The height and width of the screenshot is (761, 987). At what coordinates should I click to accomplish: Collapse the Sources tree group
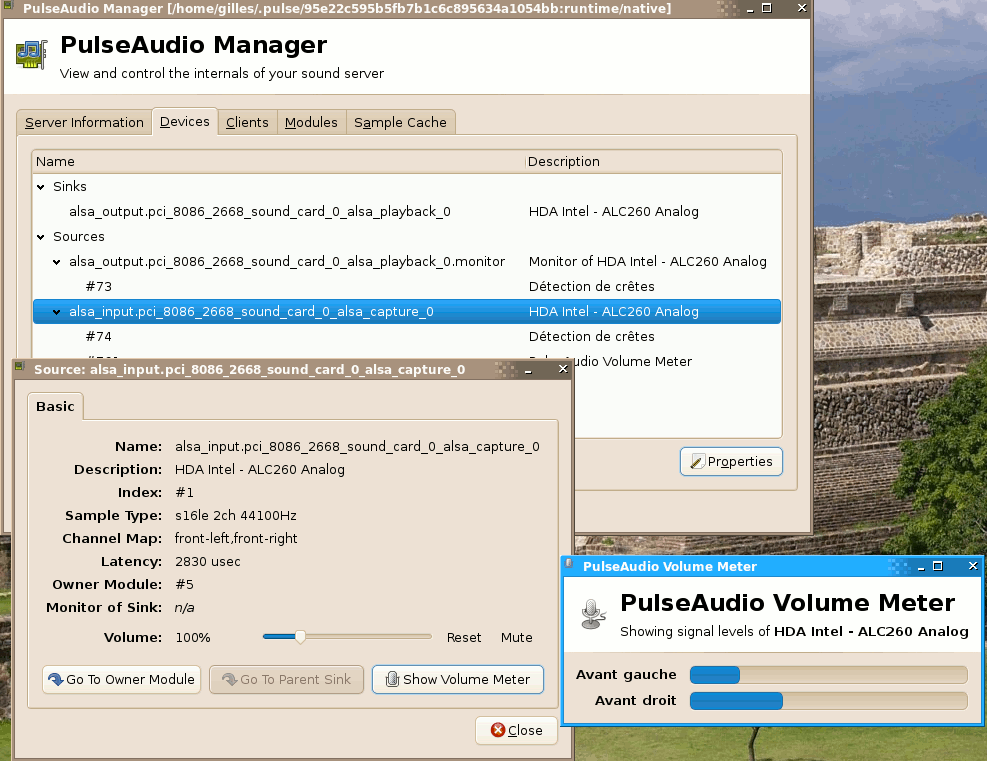click(x=41, y=237)
